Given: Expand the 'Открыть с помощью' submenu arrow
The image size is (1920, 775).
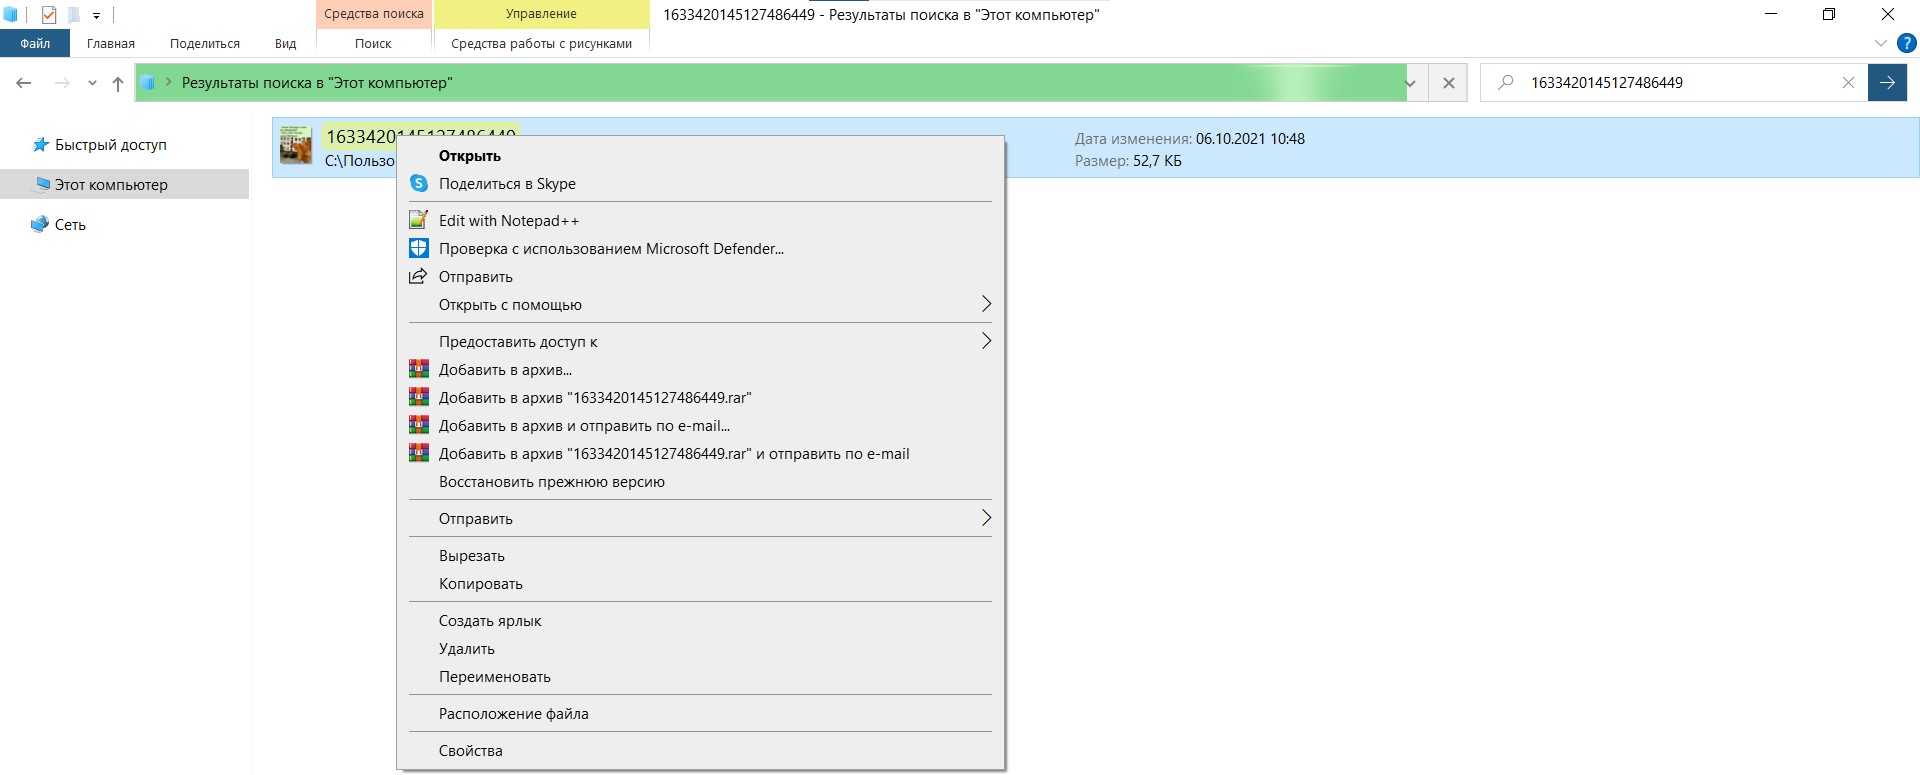Looking at the screenshot, I should 985,304.
